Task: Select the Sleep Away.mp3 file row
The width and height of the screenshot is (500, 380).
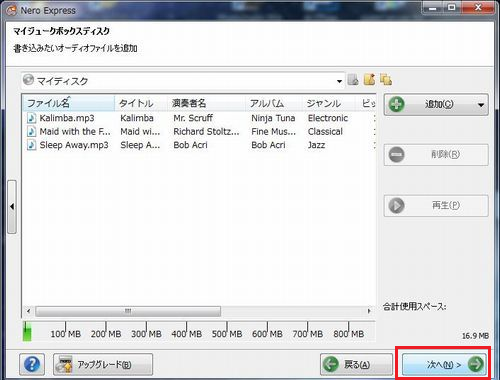Action: [199, 145]
